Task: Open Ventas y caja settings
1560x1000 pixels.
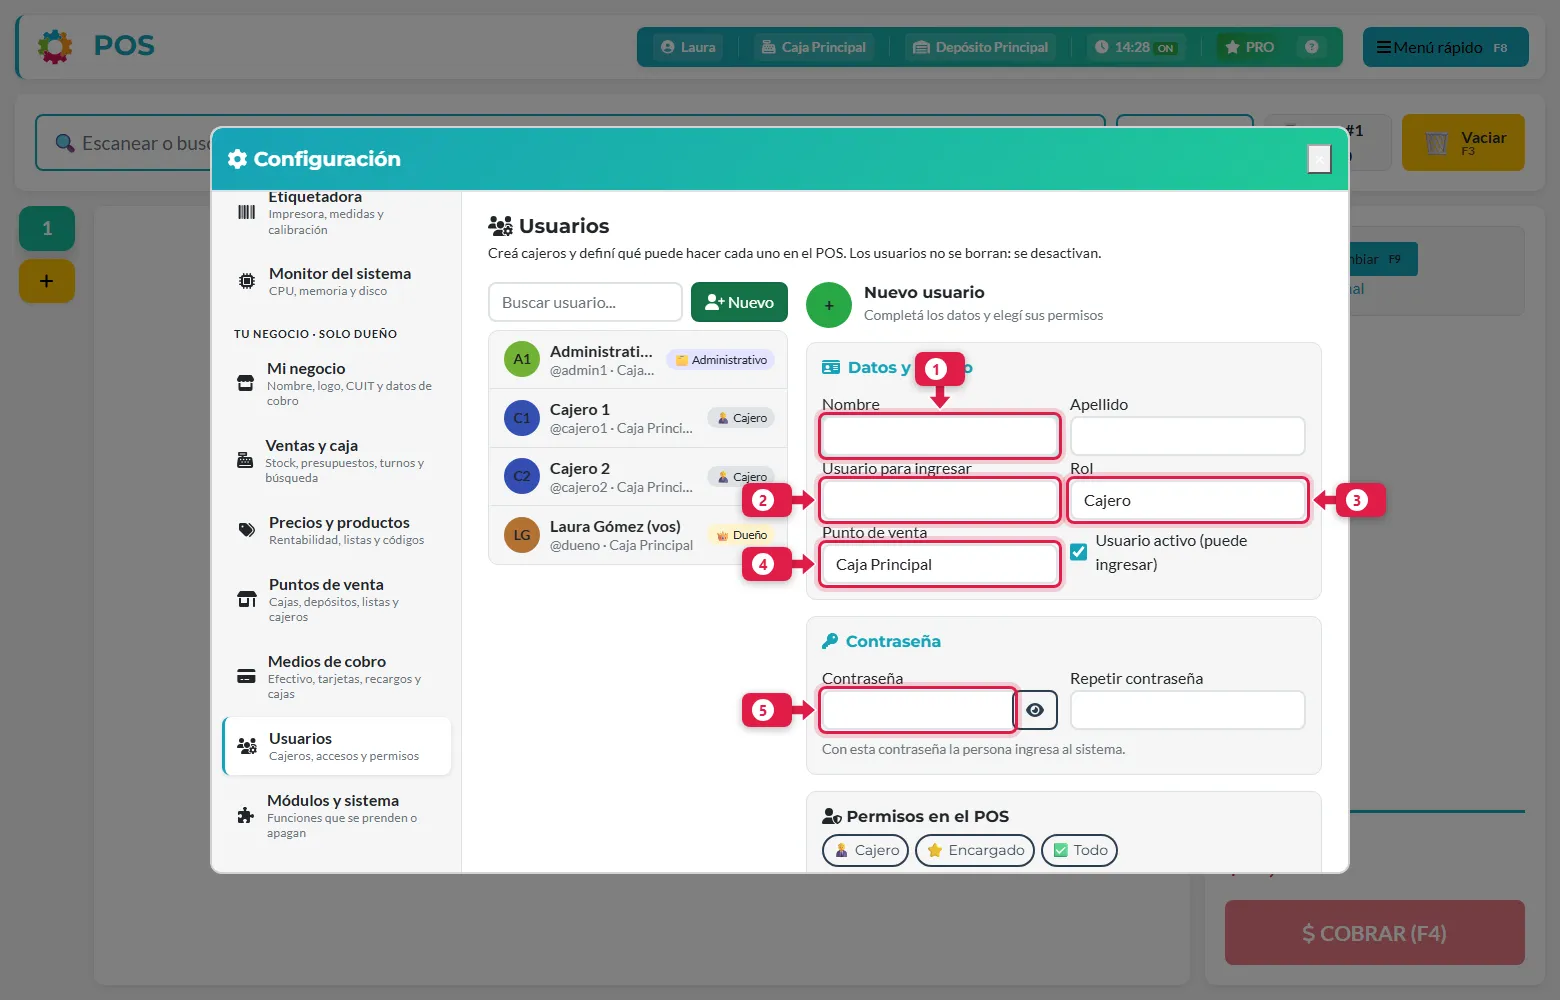Action: coord(337,461)
